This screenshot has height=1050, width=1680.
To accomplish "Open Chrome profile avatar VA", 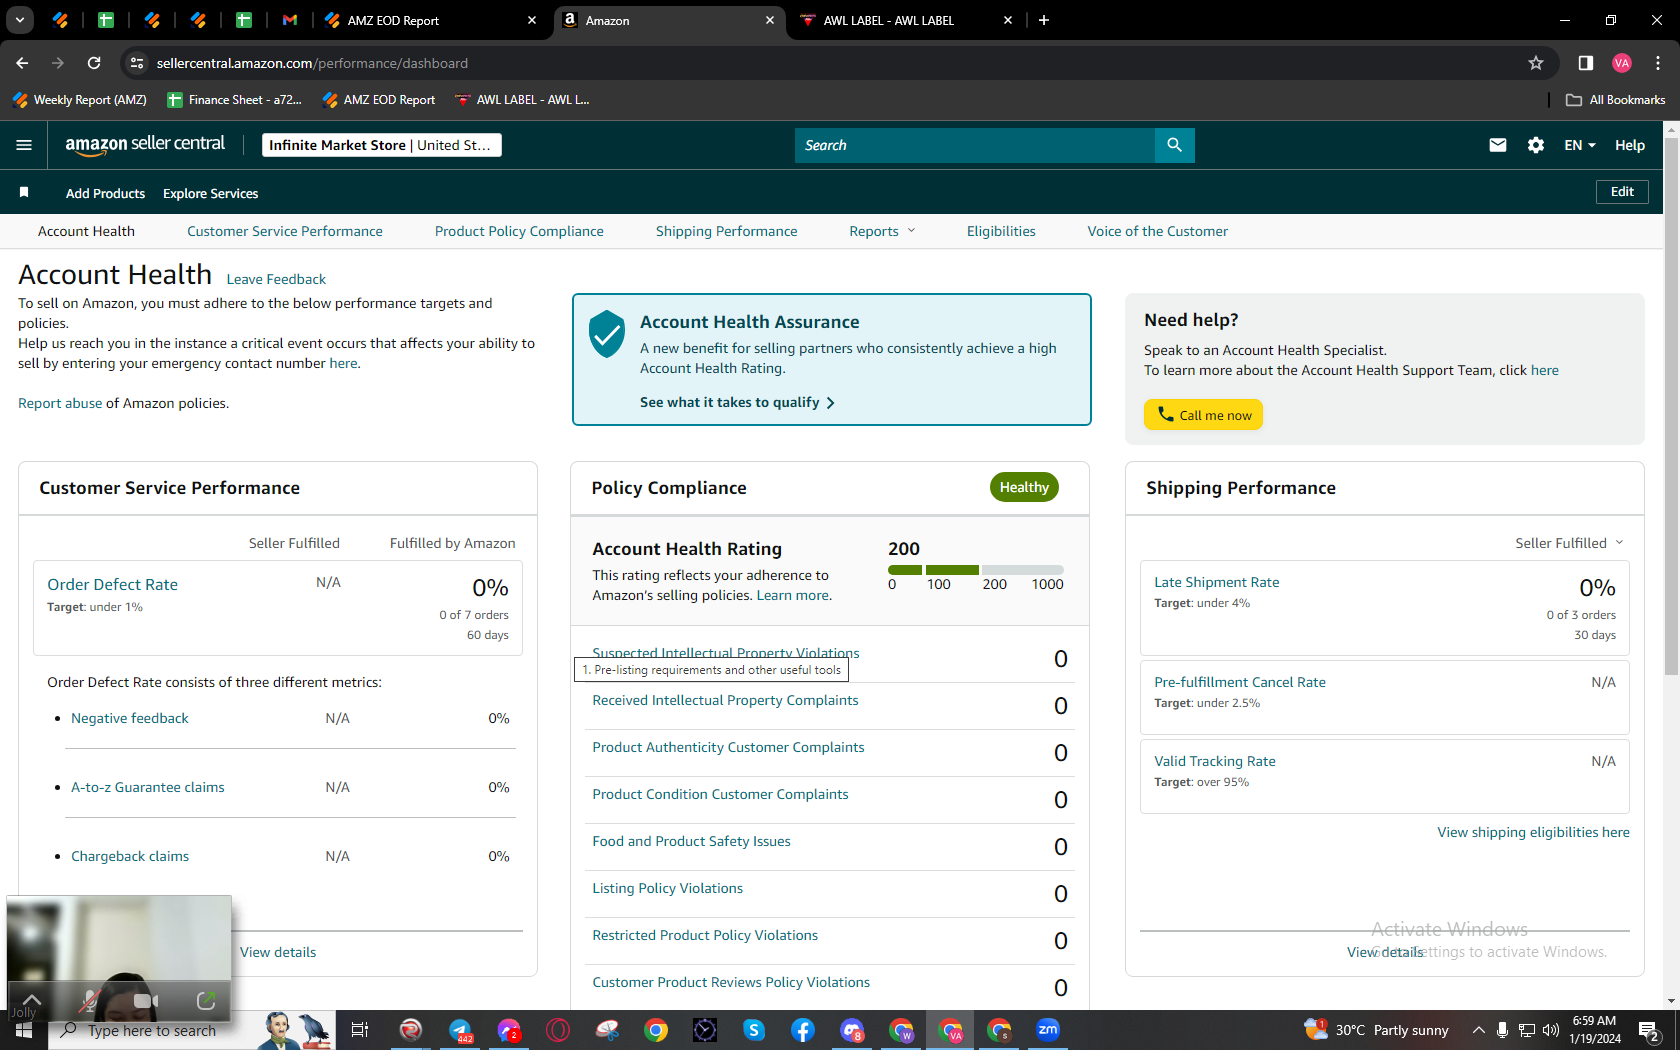I will click(1622, 63).
